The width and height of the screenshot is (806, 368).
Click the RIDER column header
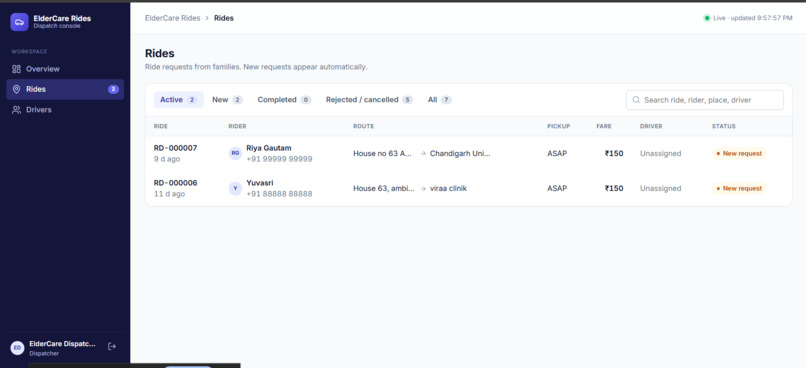[237, 126]
